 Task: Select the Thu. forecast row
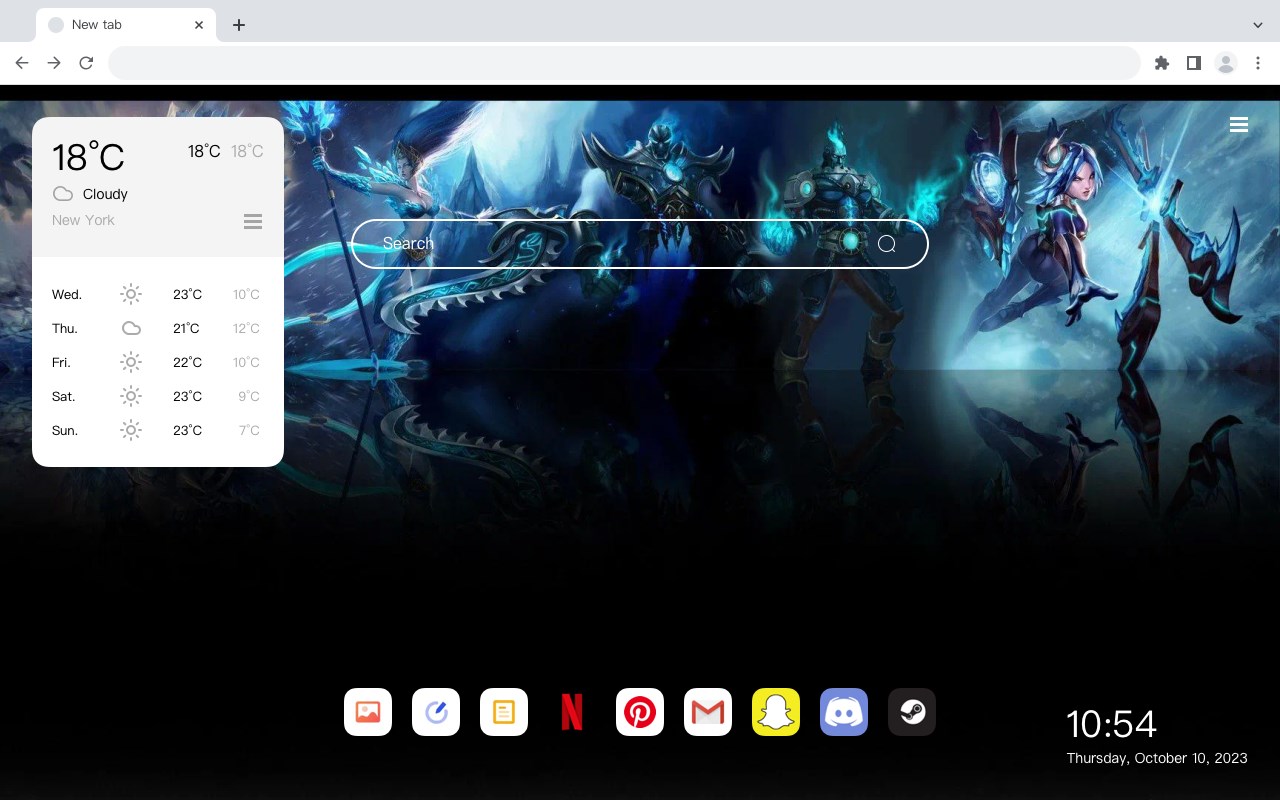point(157,328)
